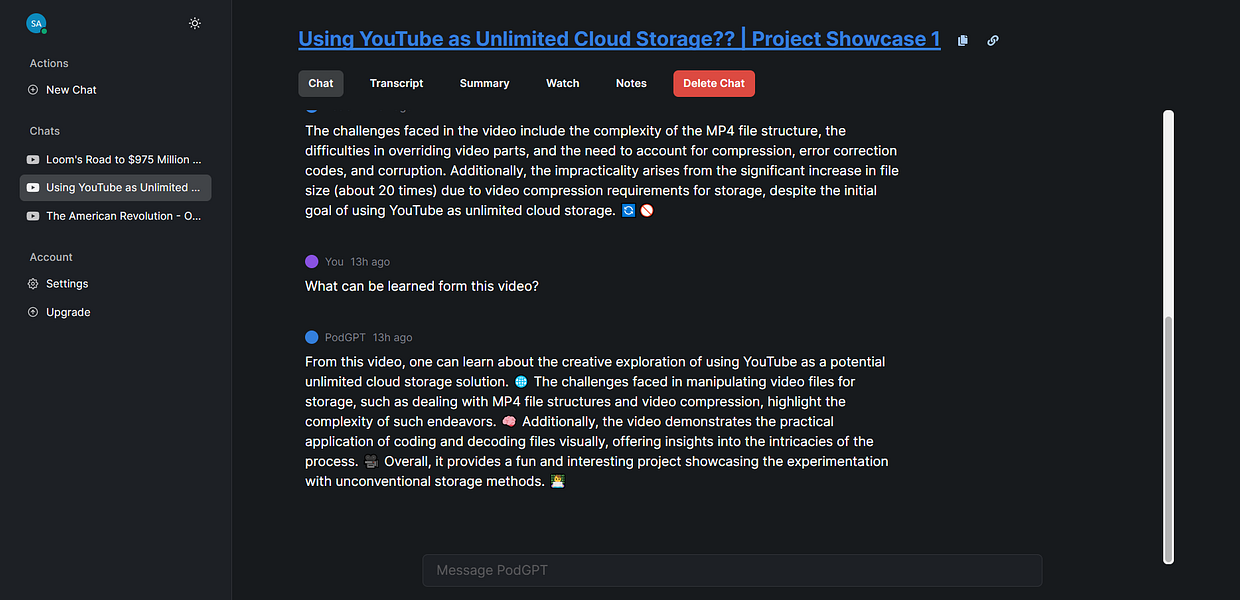Open the Upgrade option

[x=68, y=312]
